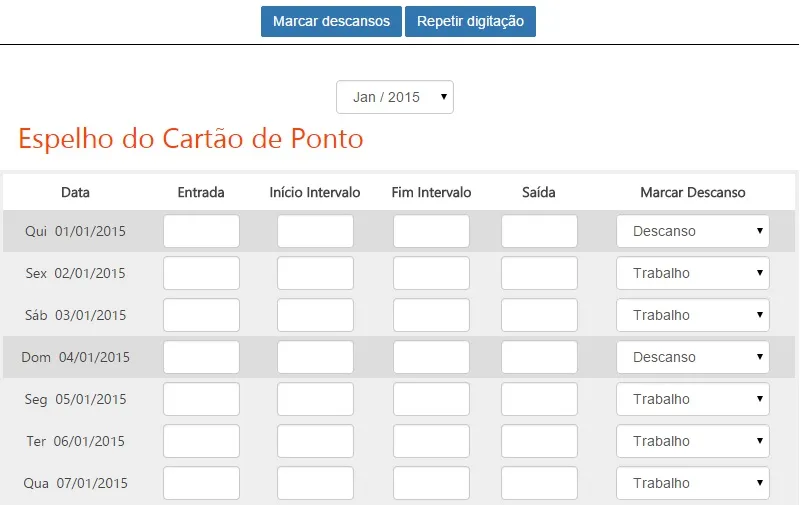Click the Marcar descansos button
The width and height of the screenshot is (801, 505).
(331, 21)
